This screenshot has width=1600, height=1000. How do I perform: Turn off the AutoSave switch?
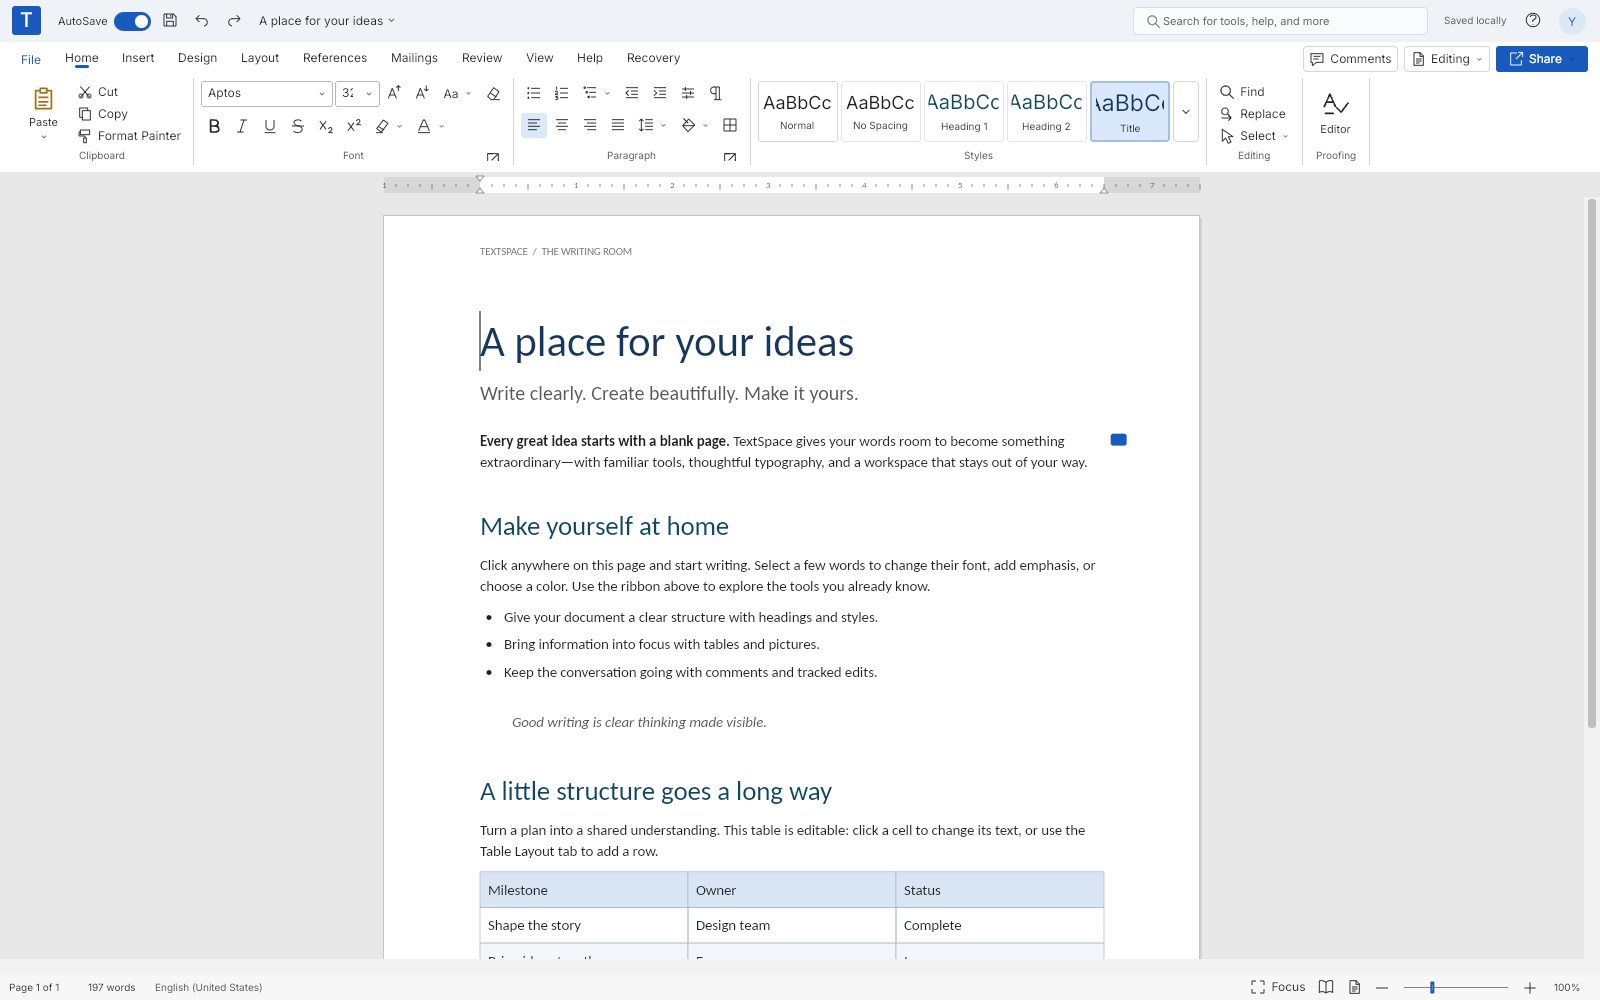pos(132,21)
